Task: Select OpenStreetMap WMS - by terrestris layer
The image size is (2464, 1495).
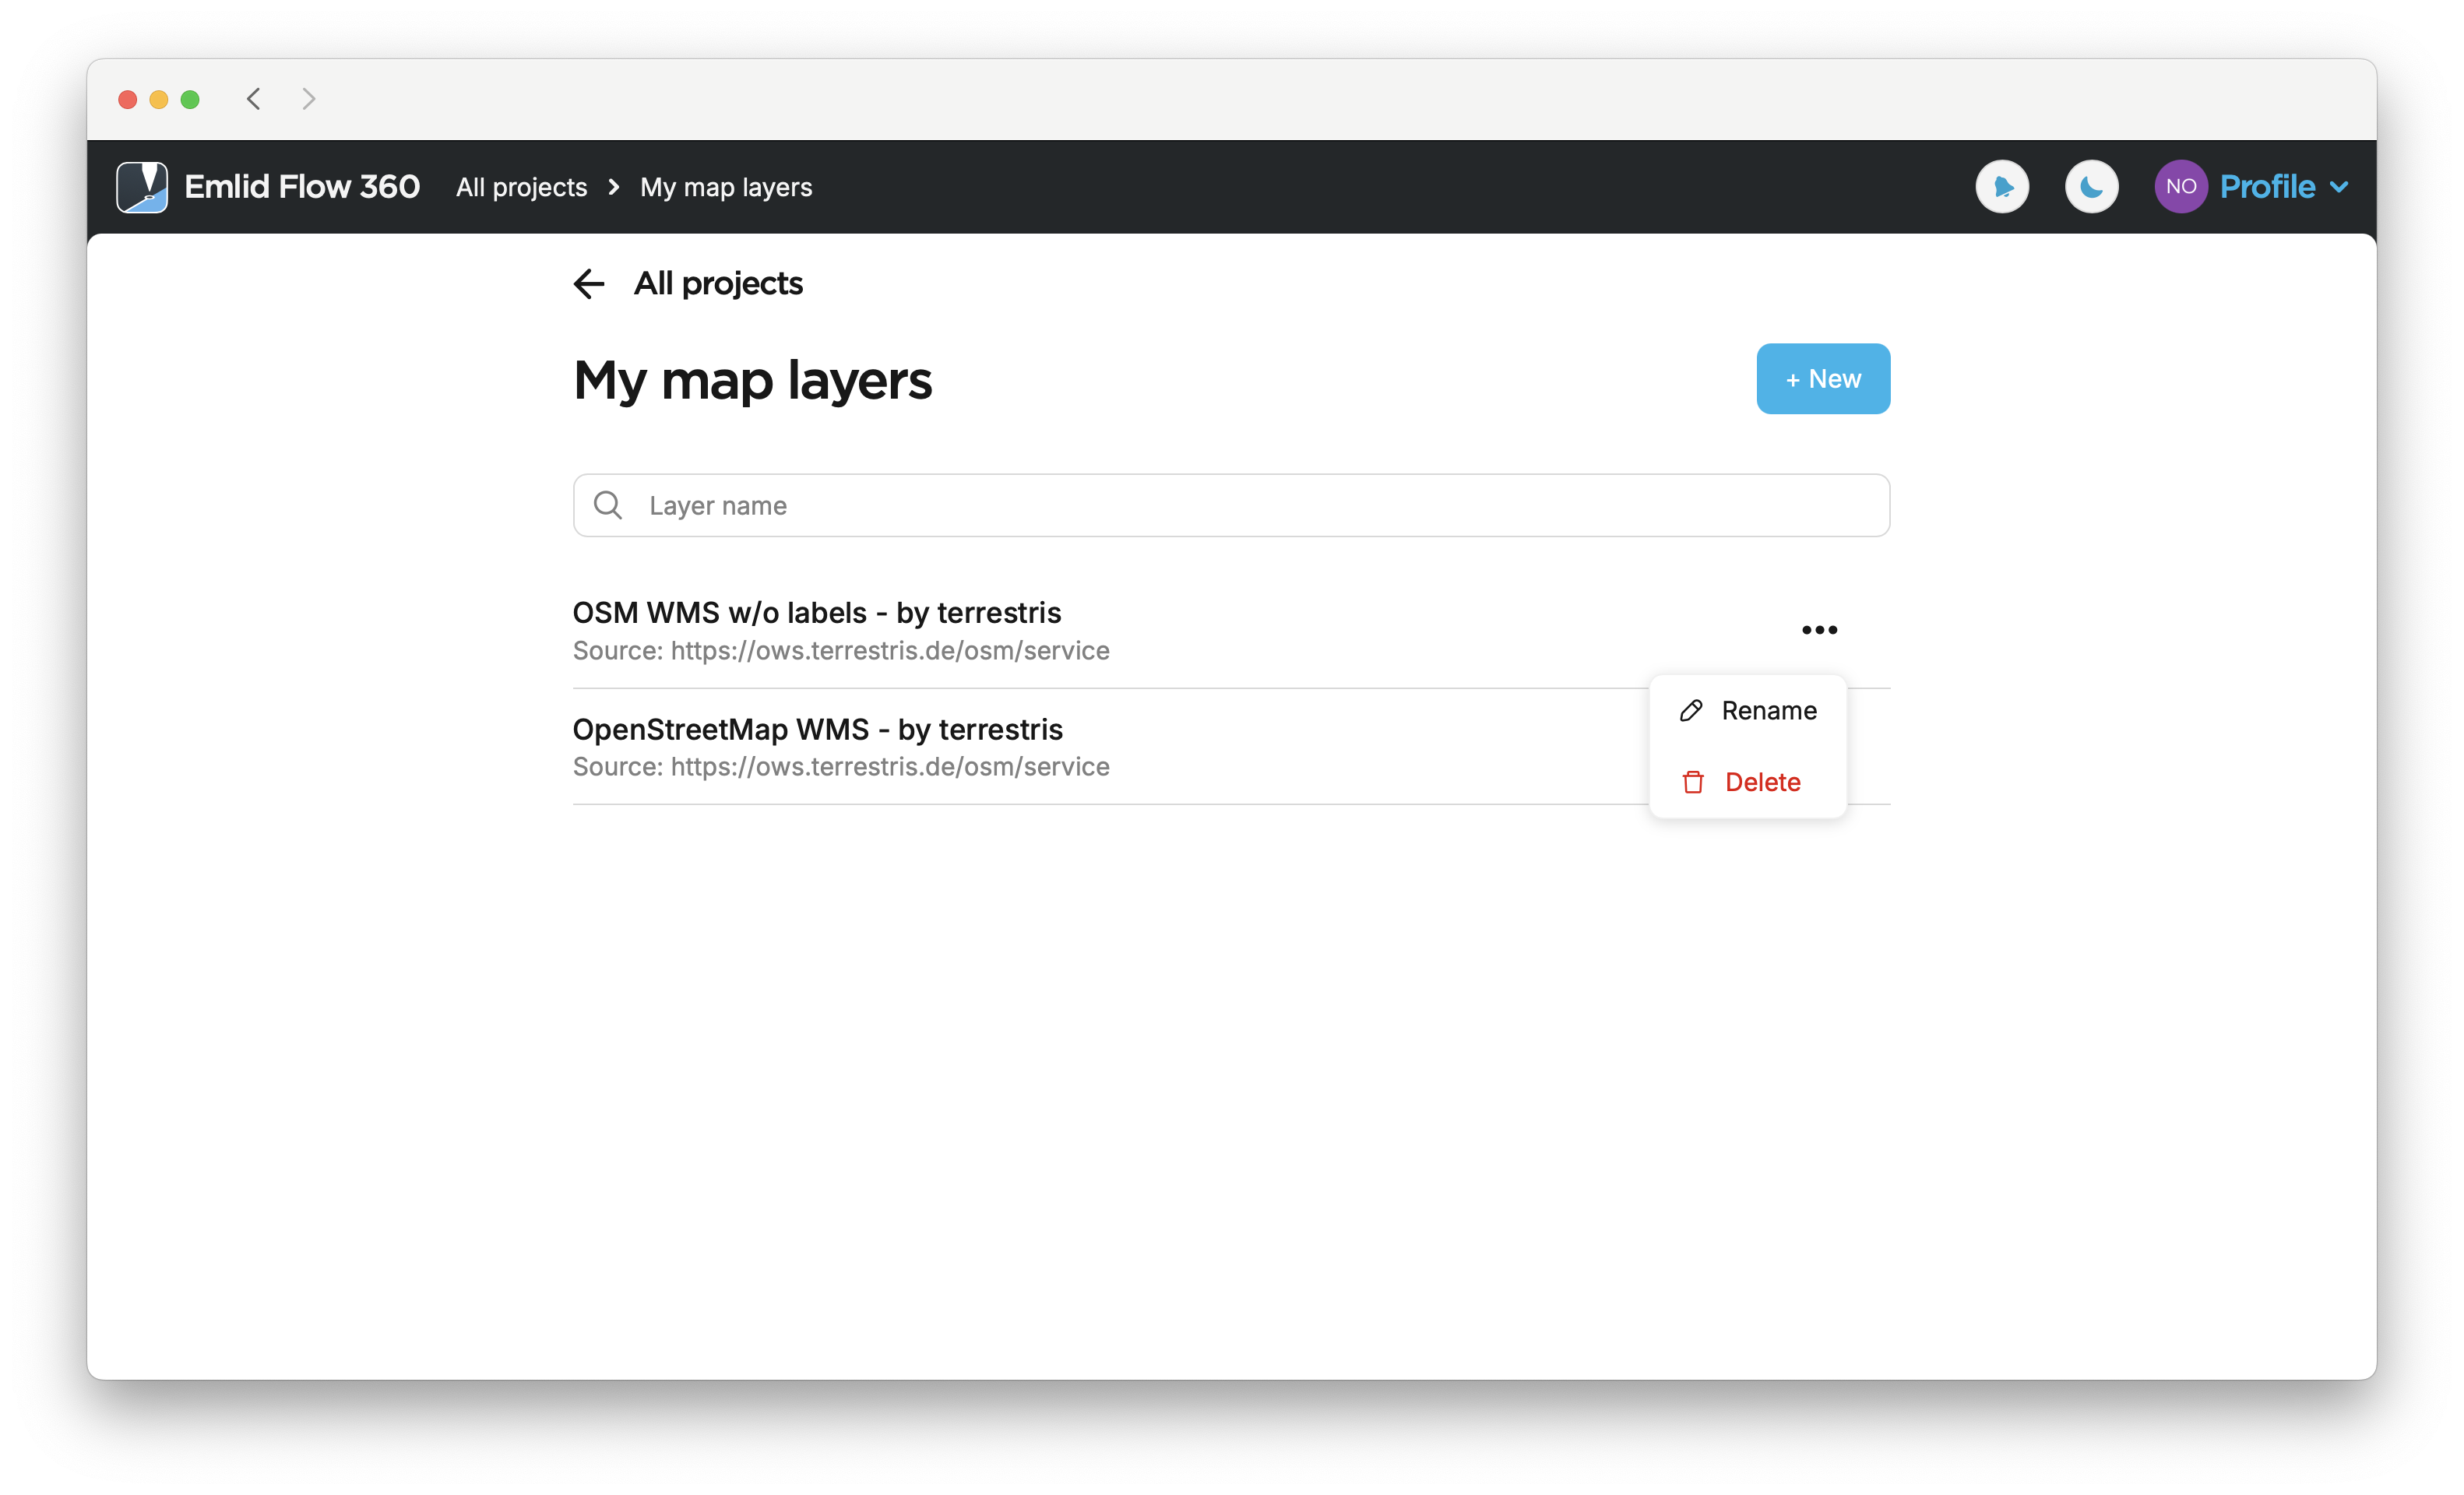Action: (817, 729)
